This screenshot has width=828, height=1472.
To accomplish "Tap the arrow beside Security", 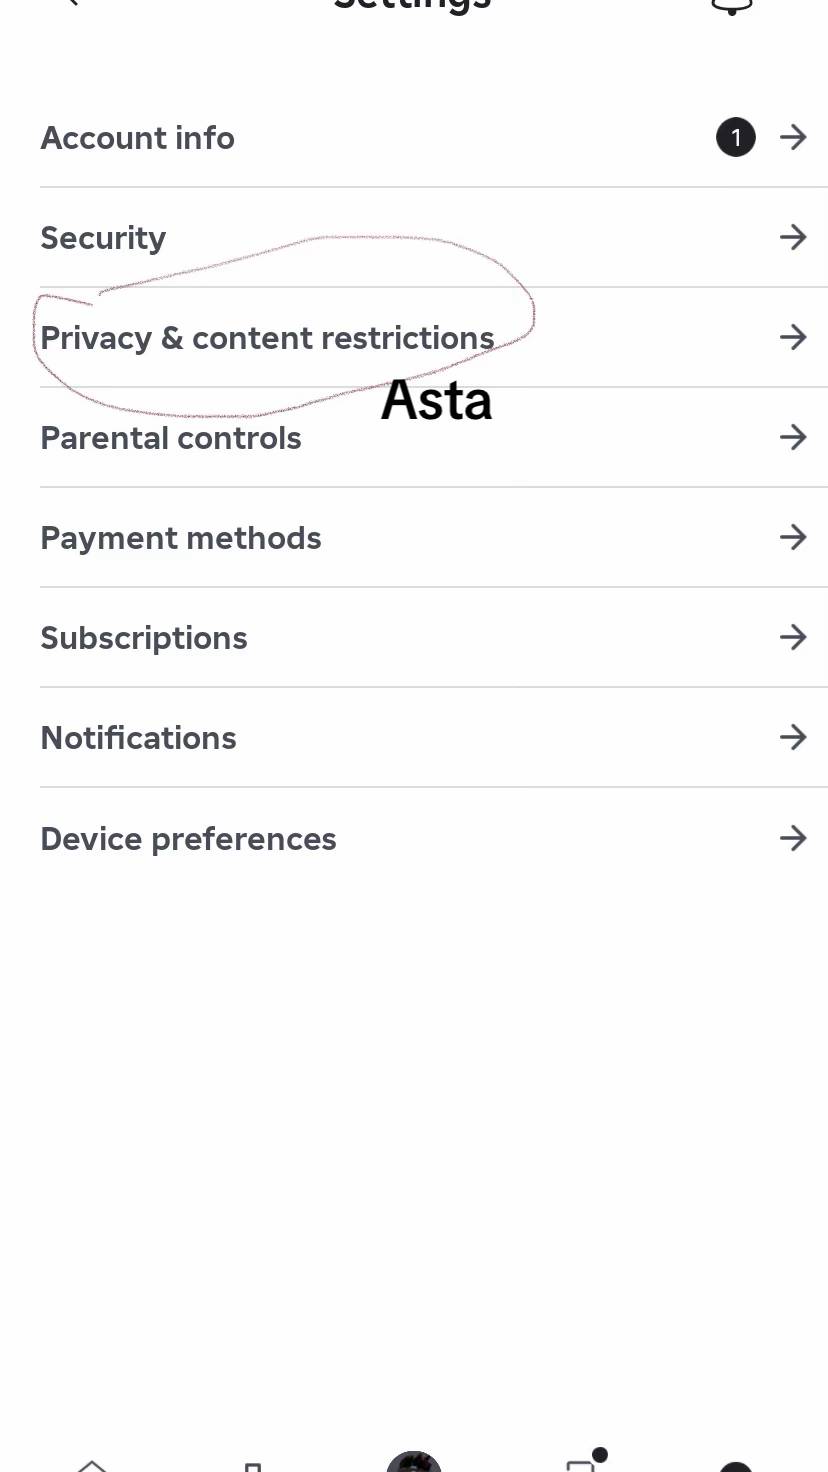I will pos(793,237).
